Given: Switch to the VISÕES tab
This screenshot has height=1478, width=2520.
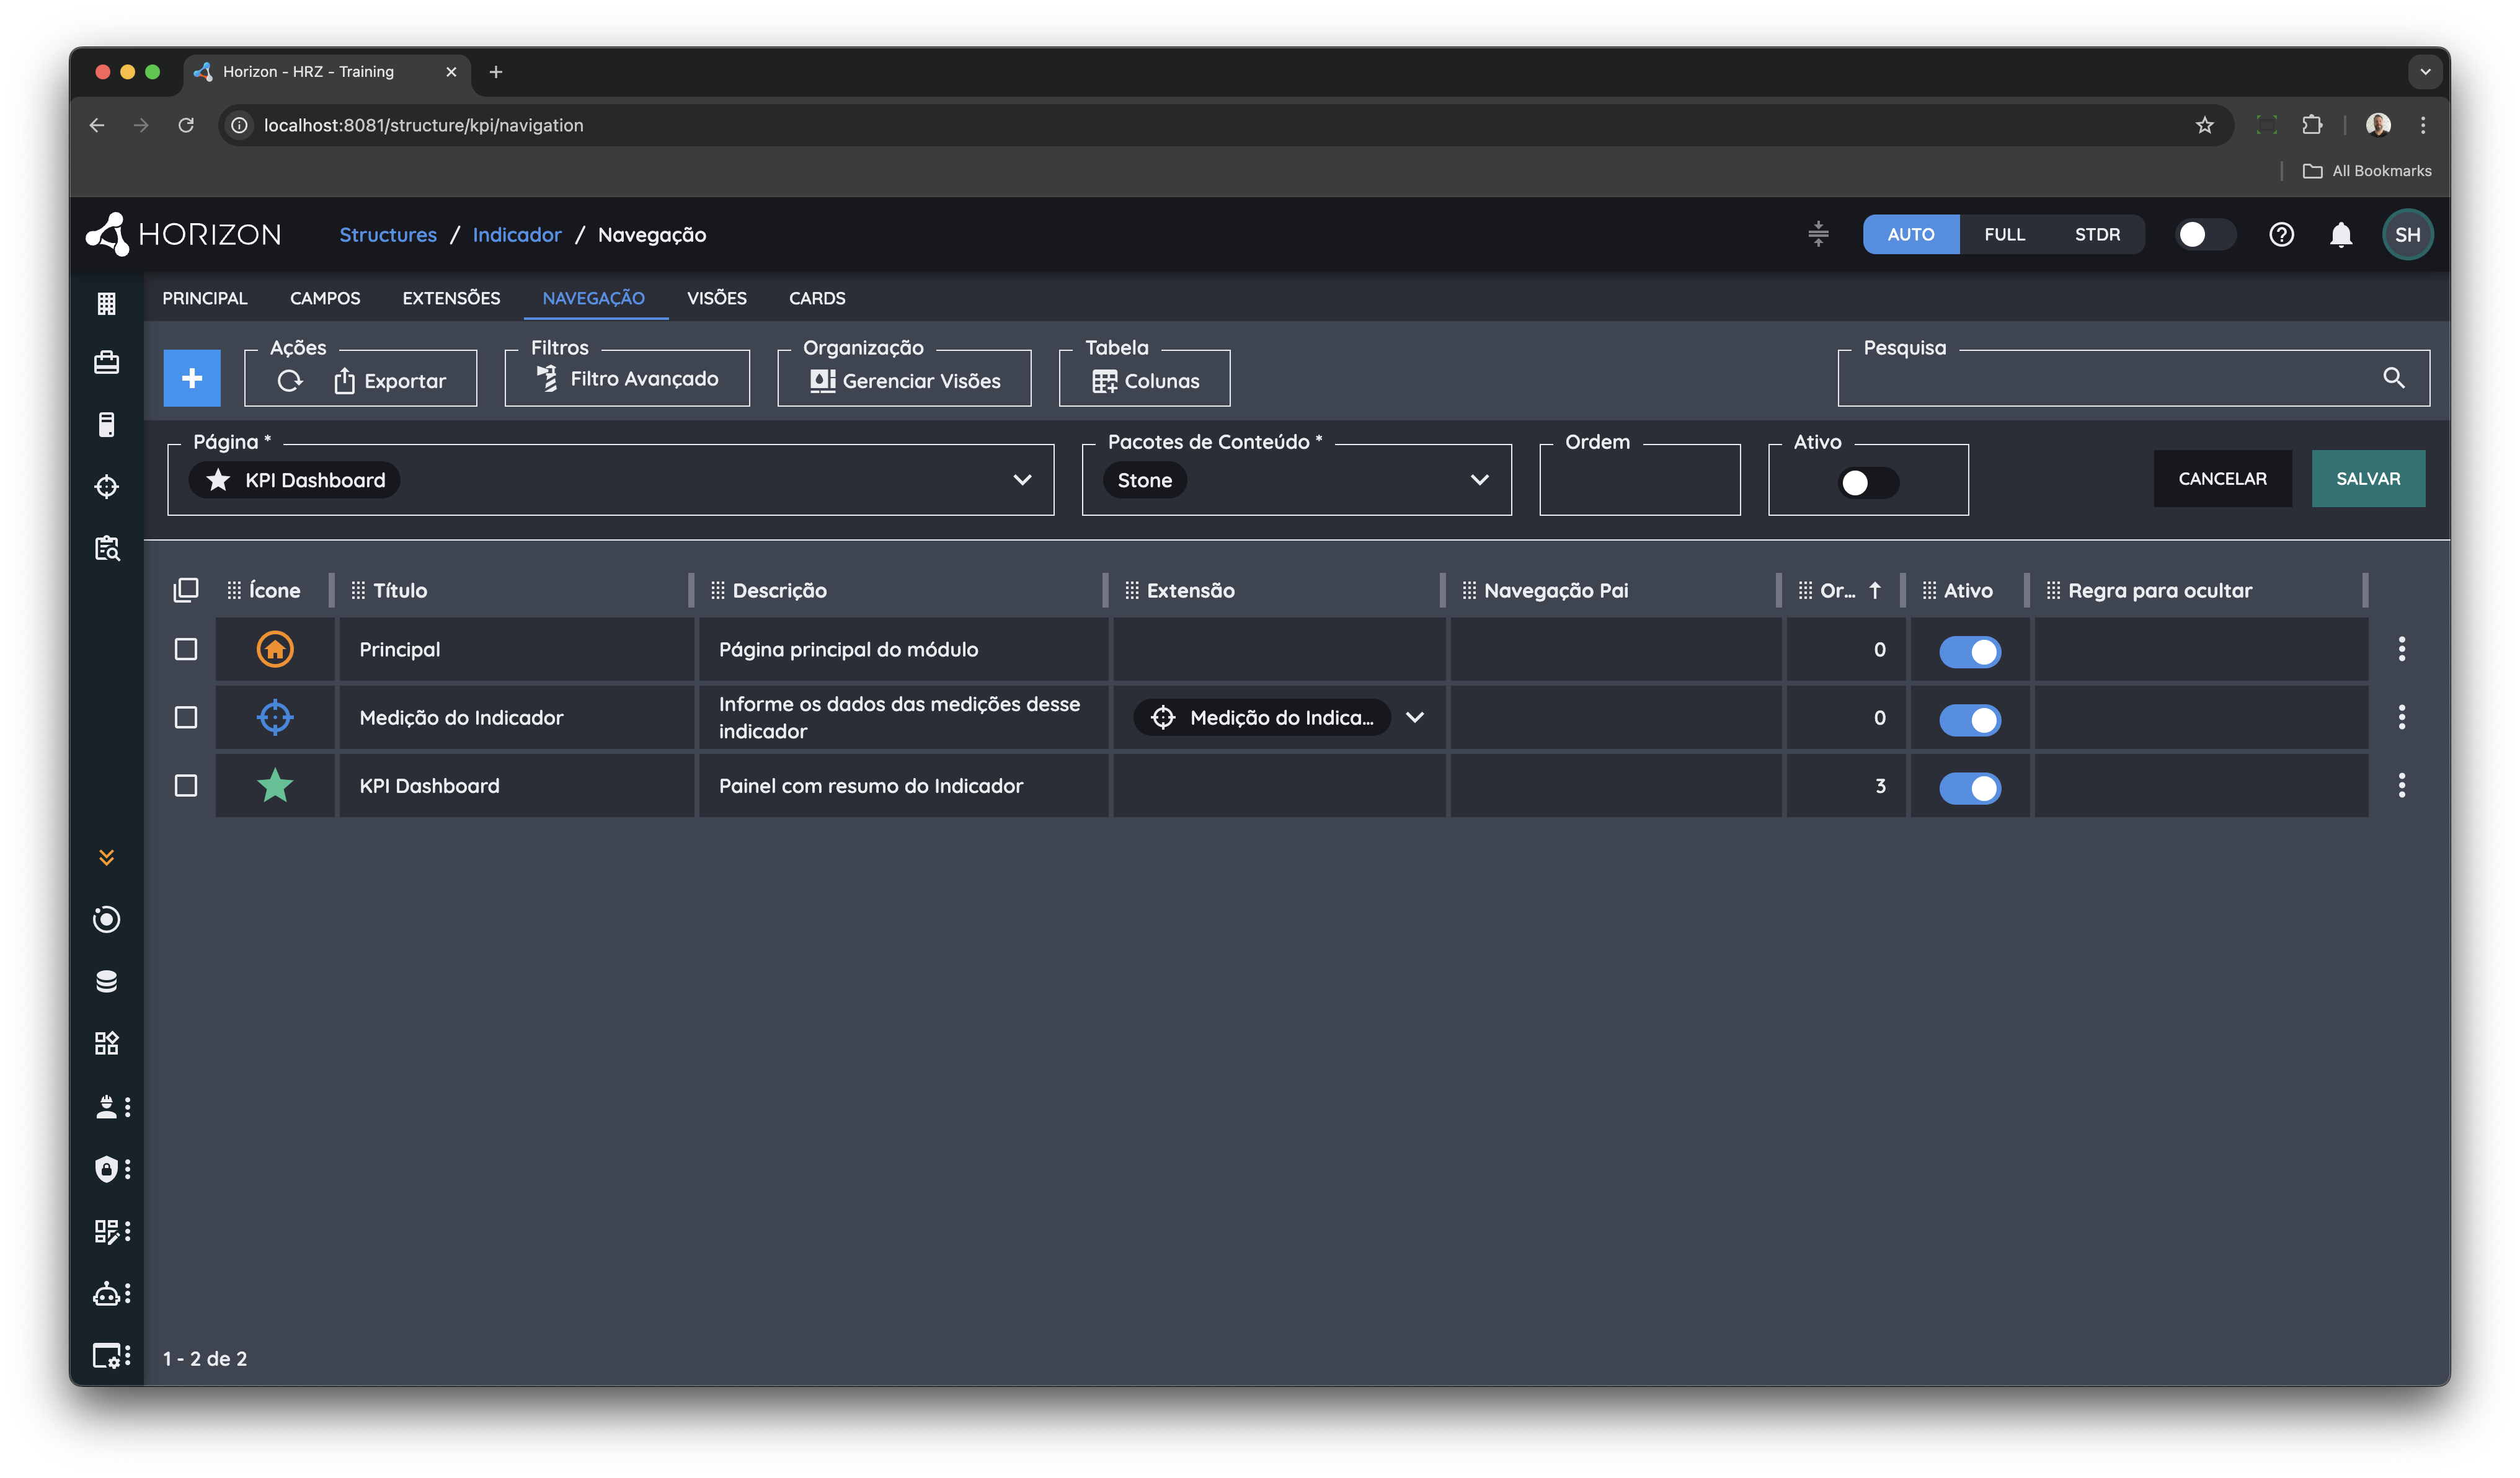Looking at the screenshot, I should [x=716, y=298].
